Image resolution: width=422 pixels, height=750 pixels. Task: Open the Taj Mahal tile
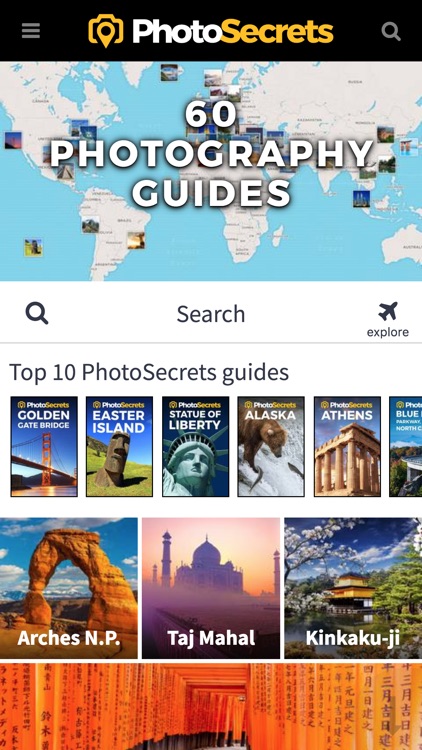[x=211, y=588]
